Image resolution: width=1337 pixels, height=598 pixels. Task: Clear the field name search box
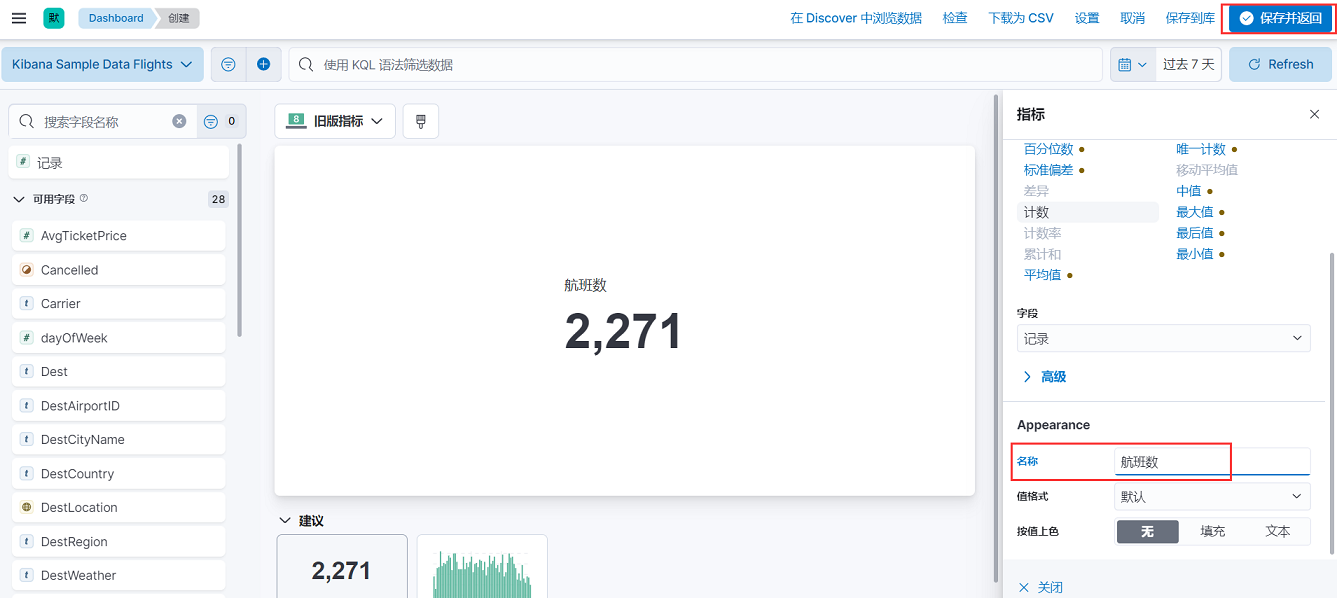(179, 121)
